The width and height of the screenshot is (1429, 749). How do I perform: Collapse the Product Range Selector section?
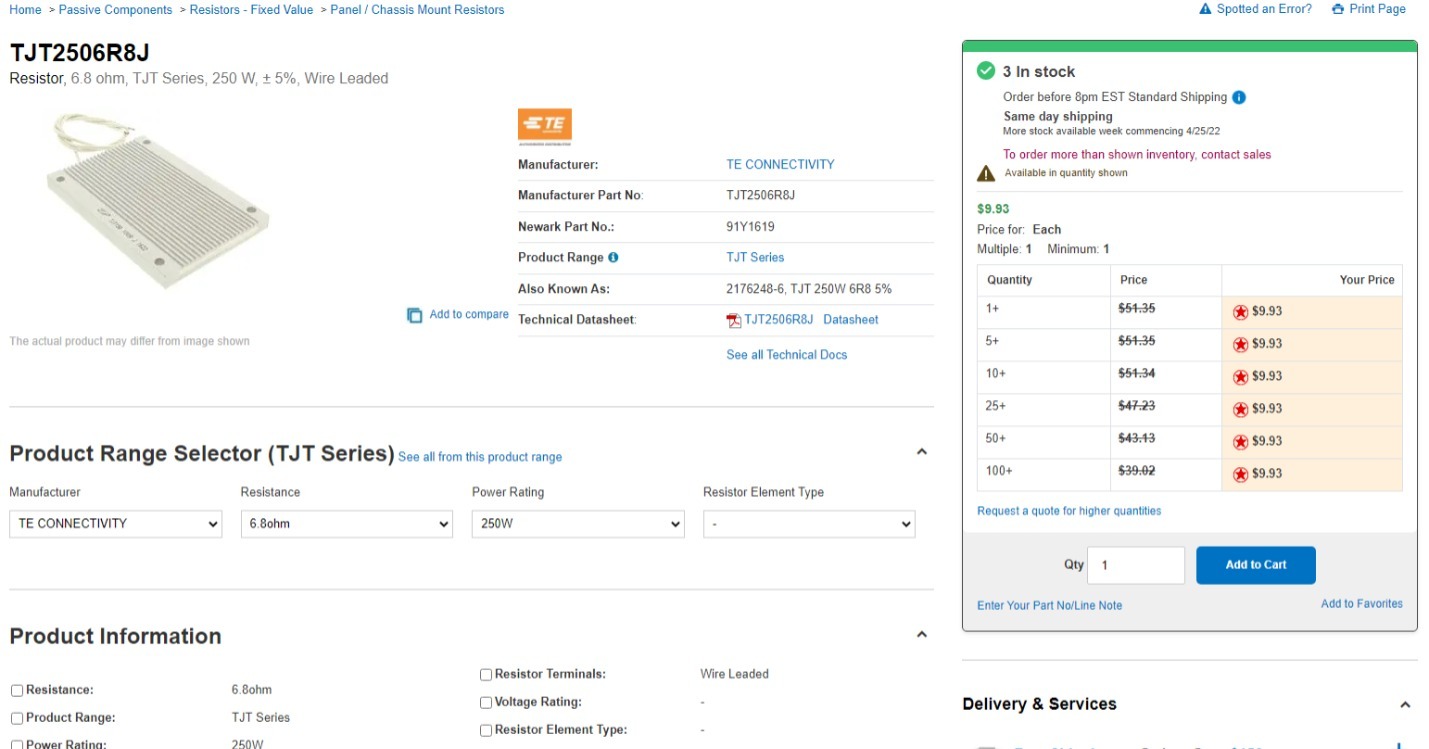[922, 452]
